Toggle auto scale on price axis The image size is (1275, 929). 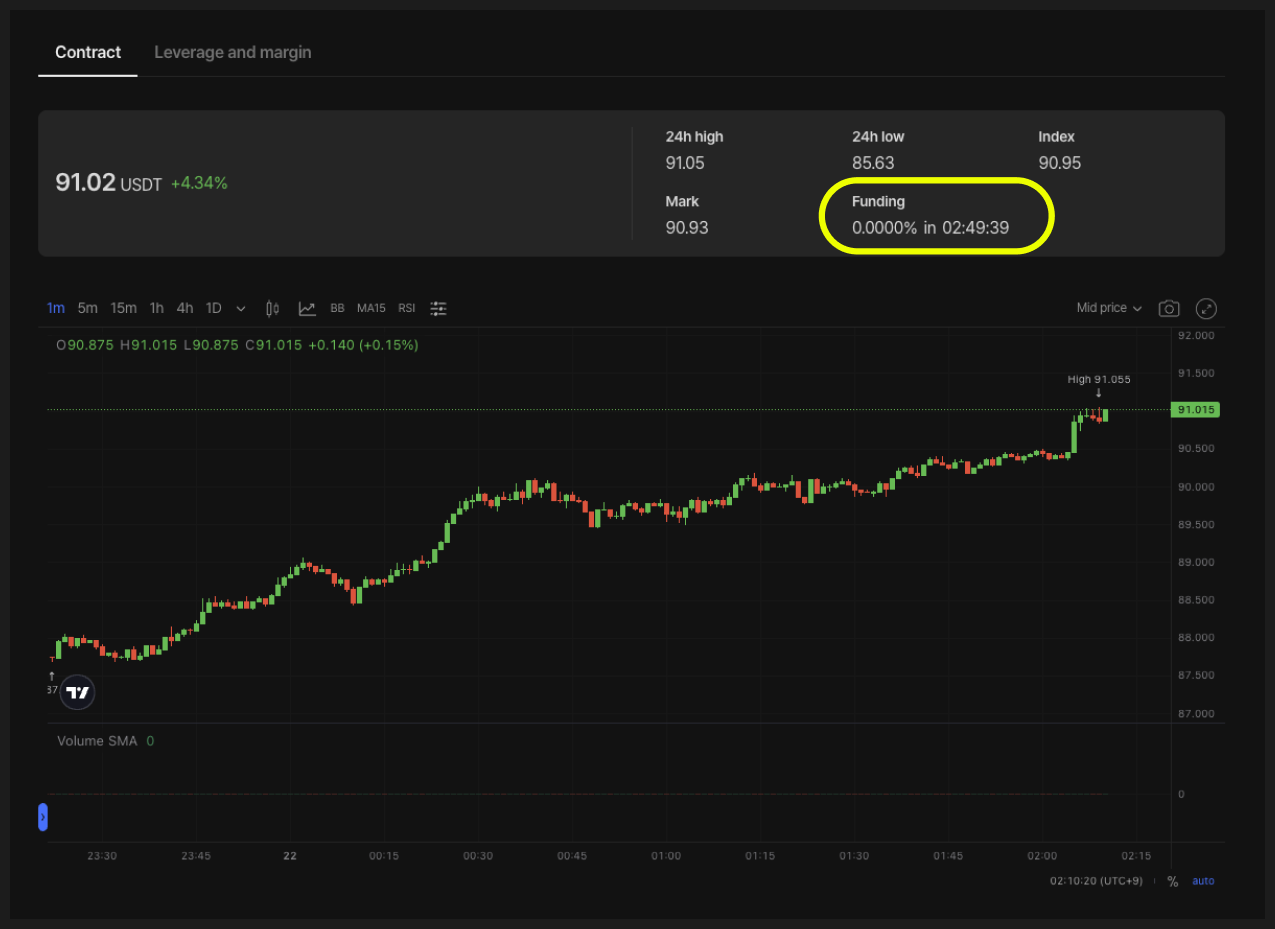pos(1203,881)
